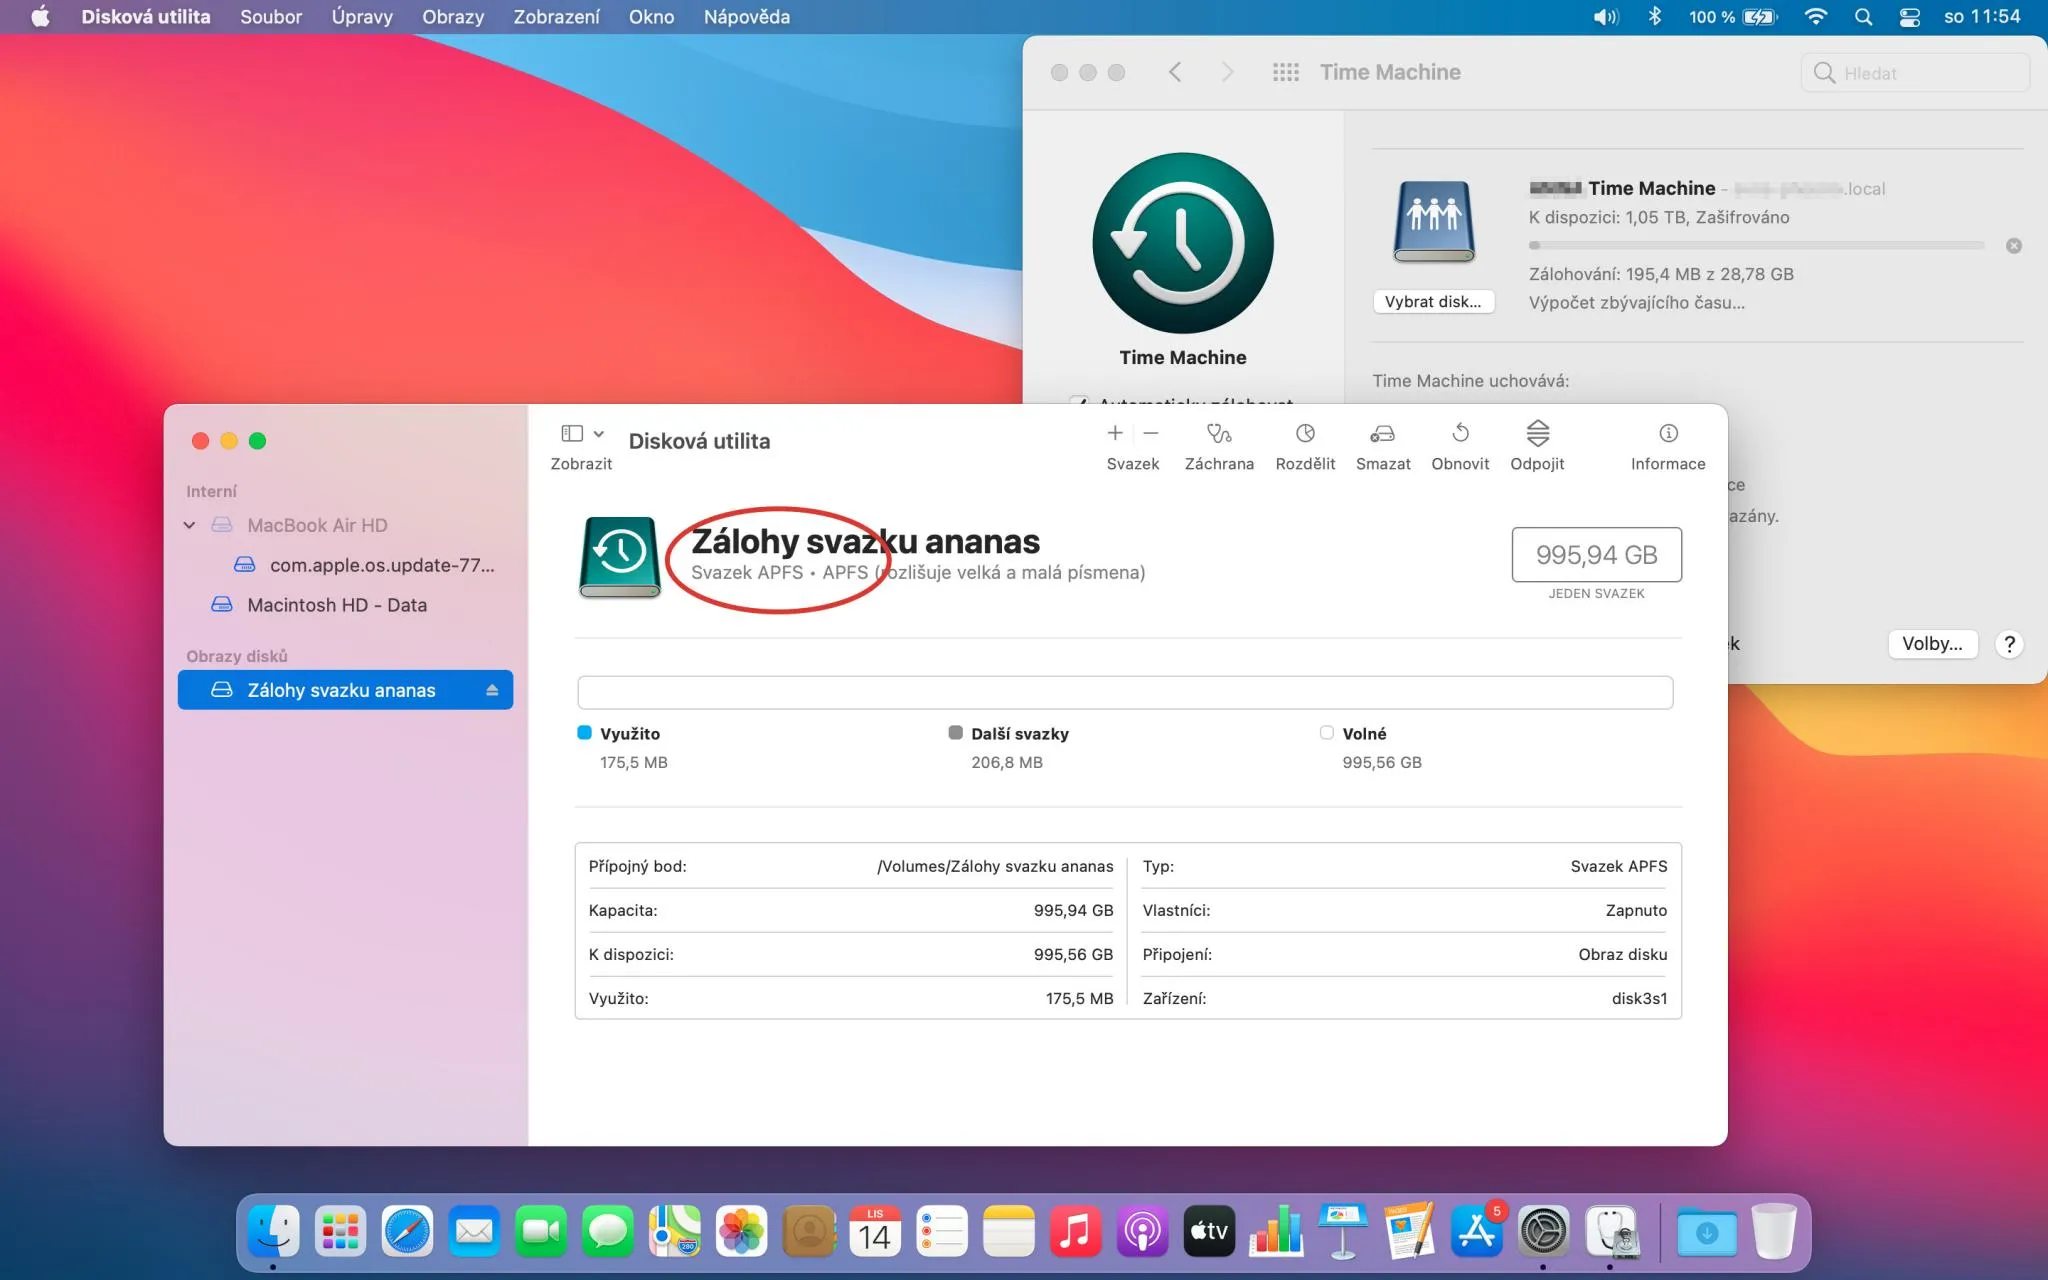2048x1280 pixels.
Task: Open Mail from the Dock
Action: coord(474,1231)
